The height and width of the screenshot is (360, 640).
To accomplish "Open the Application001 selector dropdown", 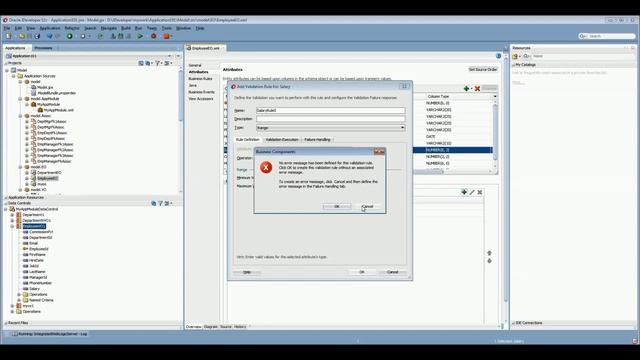I will tap(169, 56).
